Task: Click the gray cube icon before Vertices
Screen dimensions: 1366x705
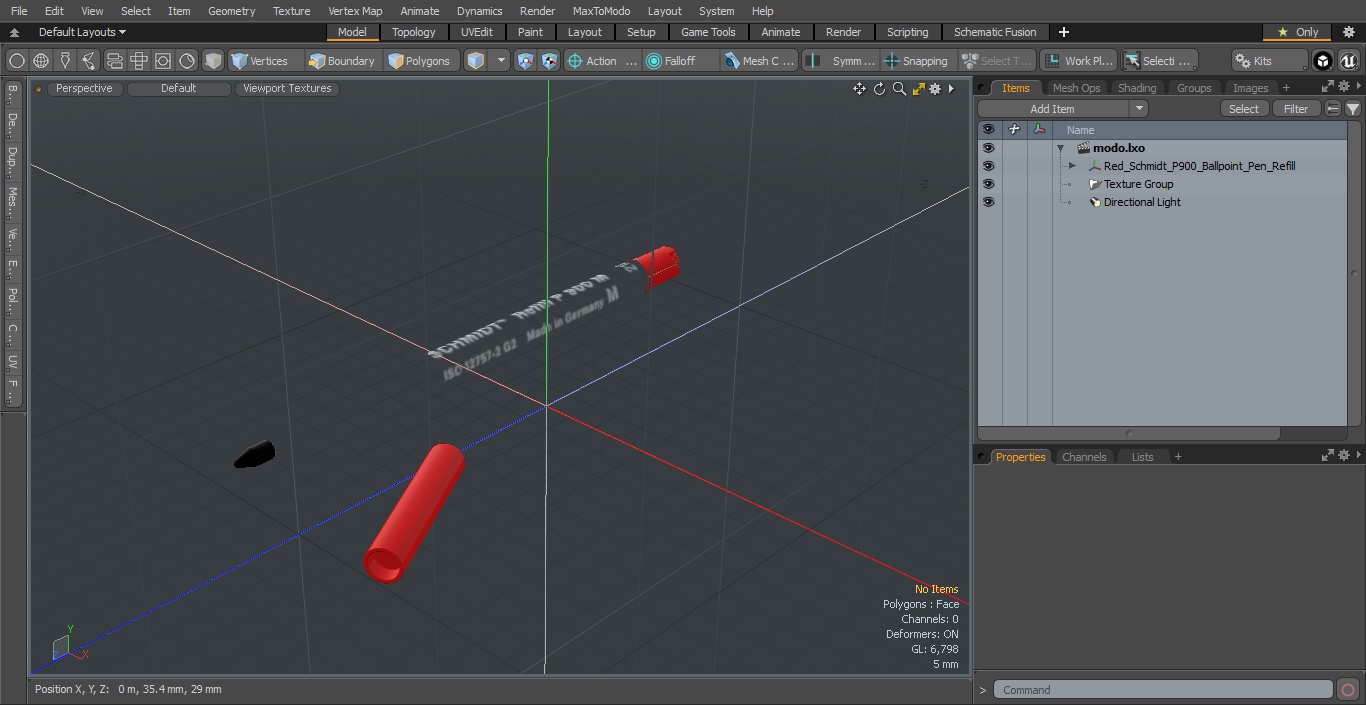Action: pos(213,61)
